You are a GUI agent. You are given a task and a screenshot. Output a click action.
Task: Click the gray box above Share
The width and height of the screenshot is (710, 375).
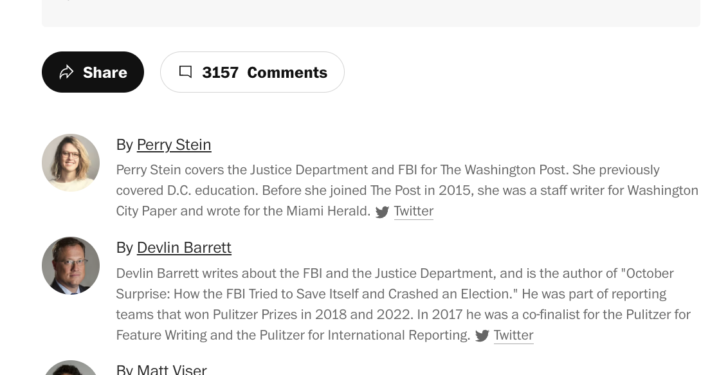tap(371, 13)
